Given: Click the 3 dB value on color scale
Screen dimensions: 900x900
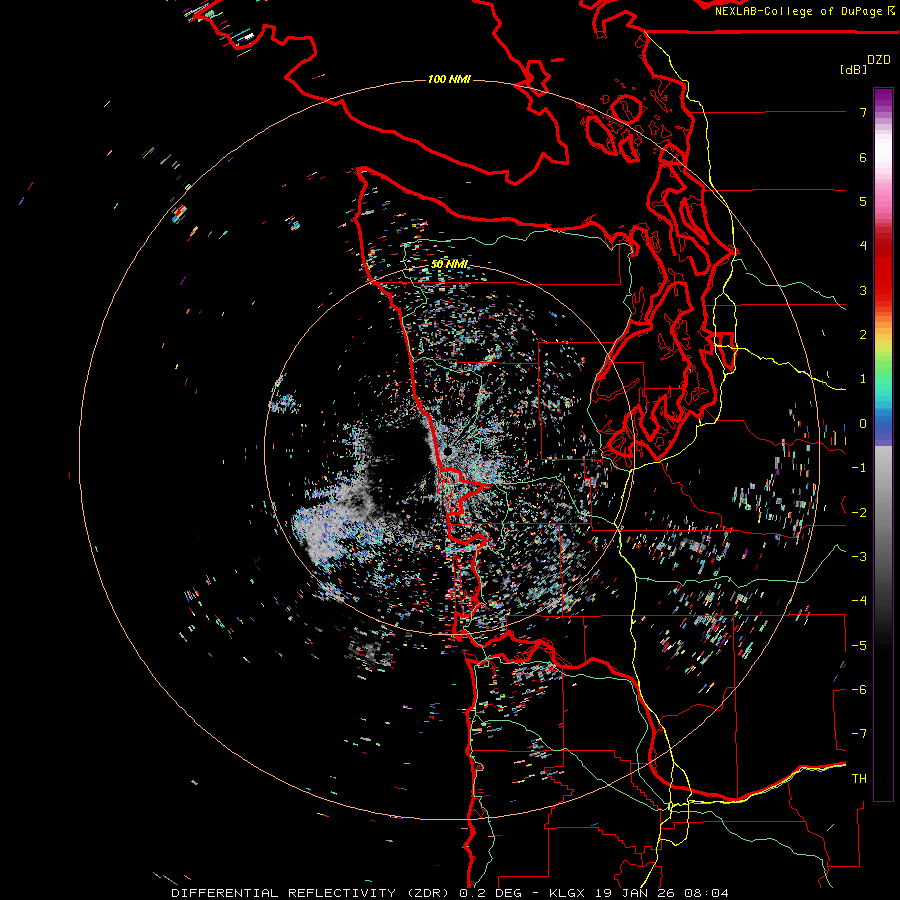Looking at the screenshot, I should click(x=863, y=290).
